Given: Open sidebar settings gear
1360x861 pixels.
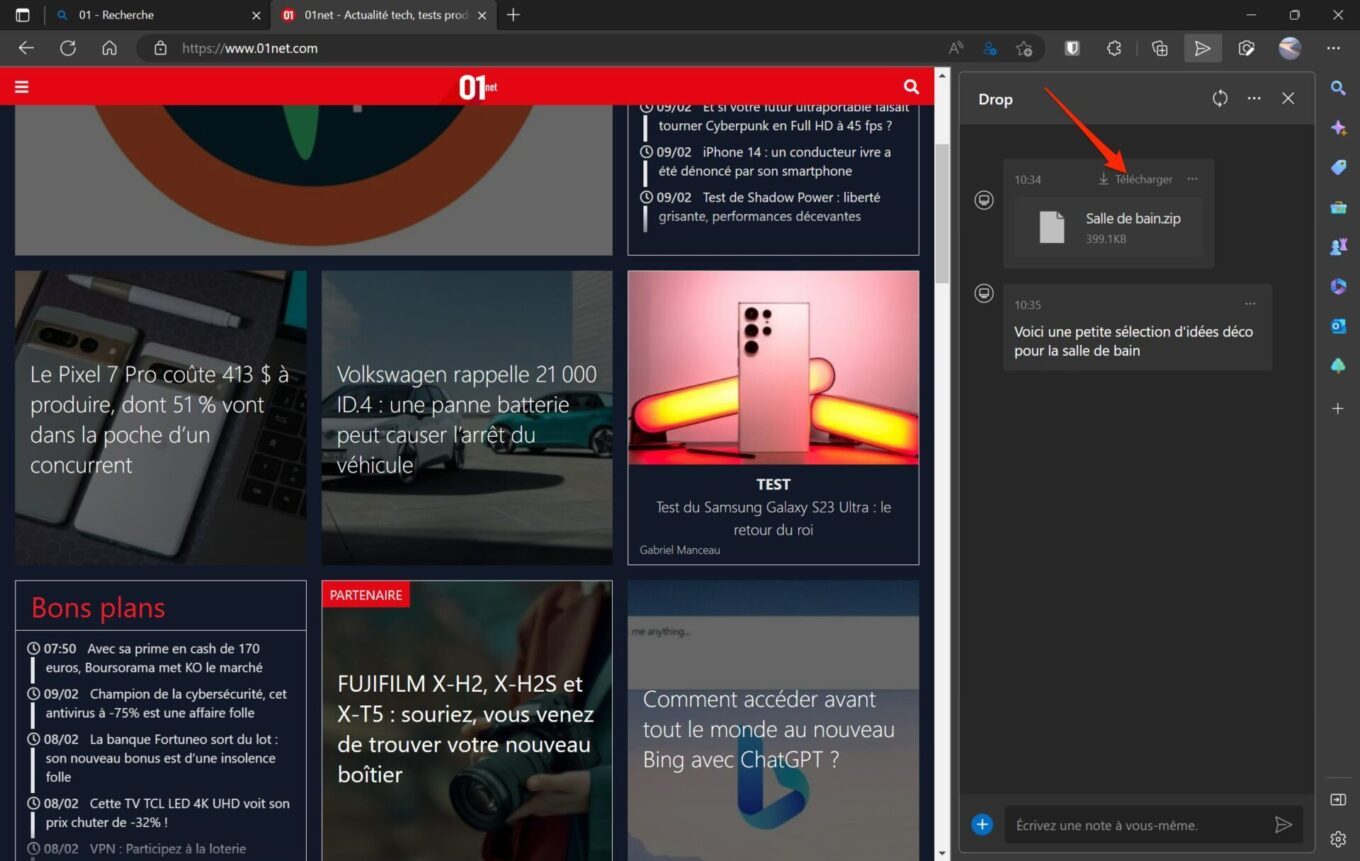Looking at the screenshot, I should 1338,838.
